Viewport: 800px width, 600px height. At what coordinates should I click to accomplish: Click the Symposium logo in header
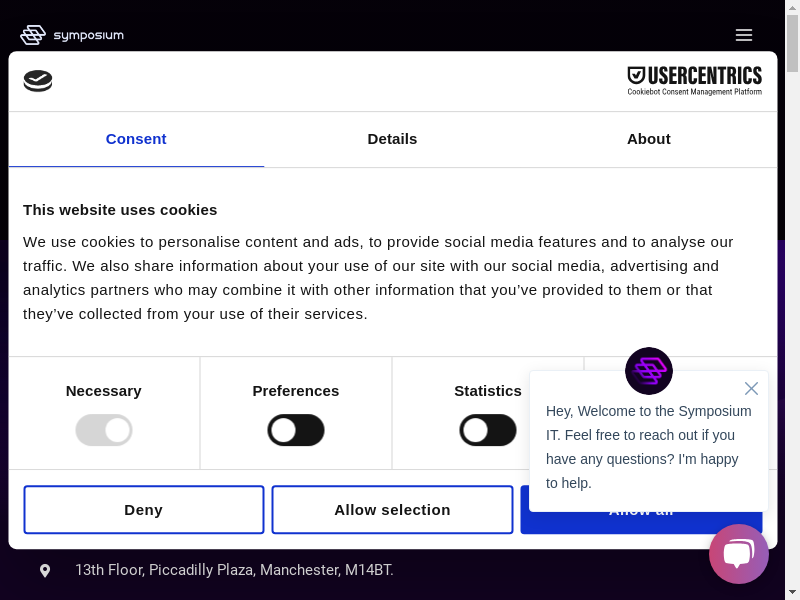(x=72, y=35)
